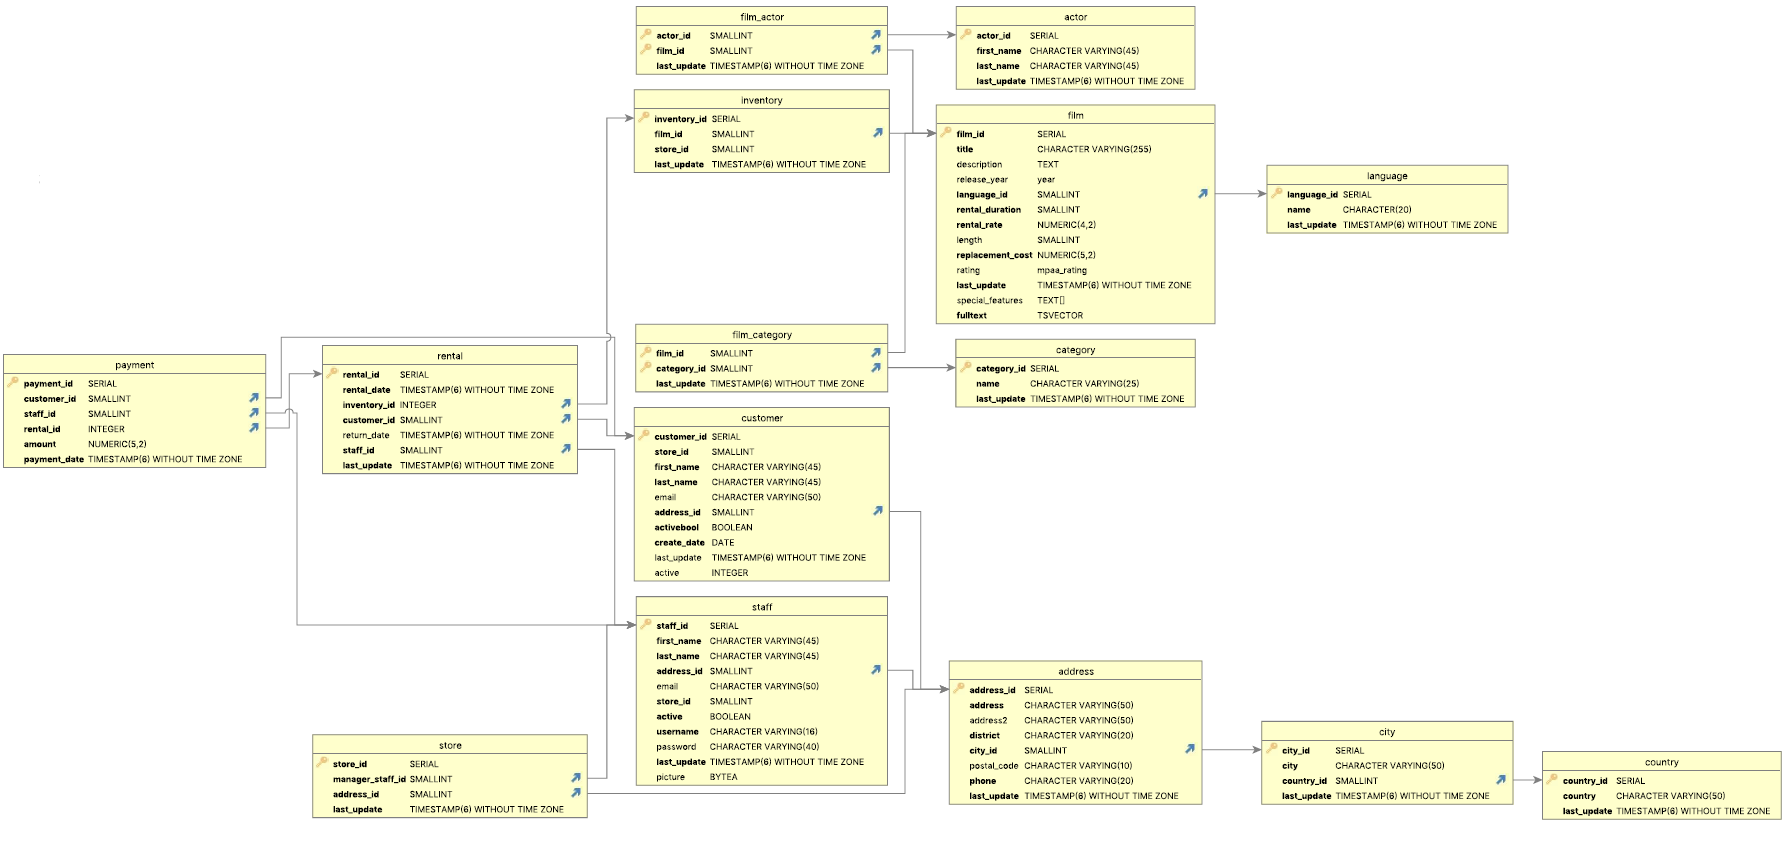The width and height of the screenshot is (1784, 844).
Task: Select the language table header
Action: coord(1387,176)
